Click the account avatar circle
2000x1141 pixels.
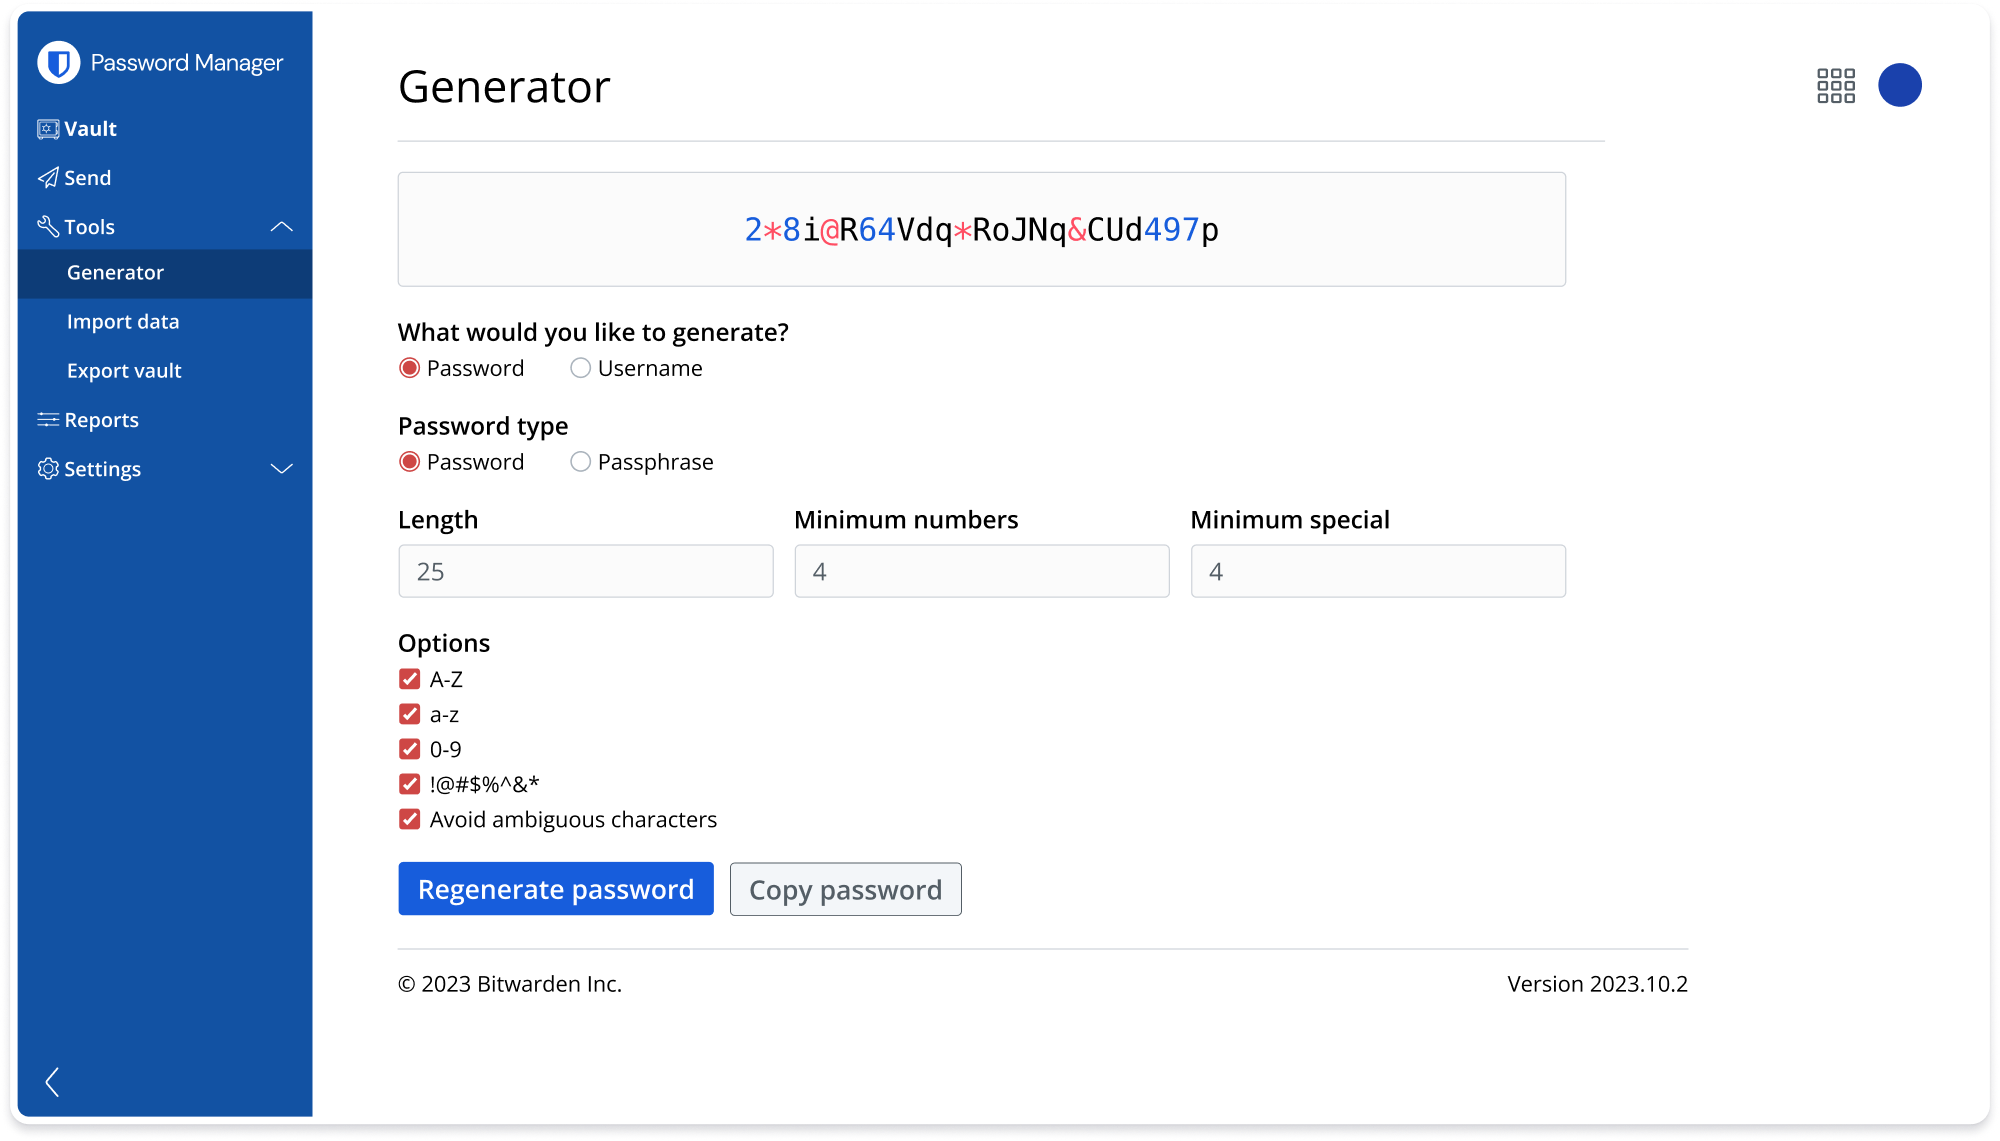(x=1900, y=85)
